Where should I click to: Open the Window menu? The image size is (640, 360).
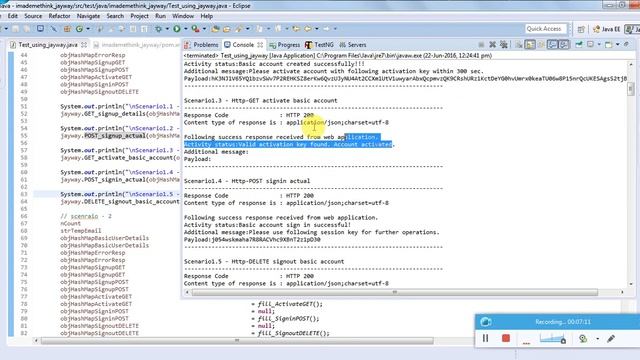[183, 16]
